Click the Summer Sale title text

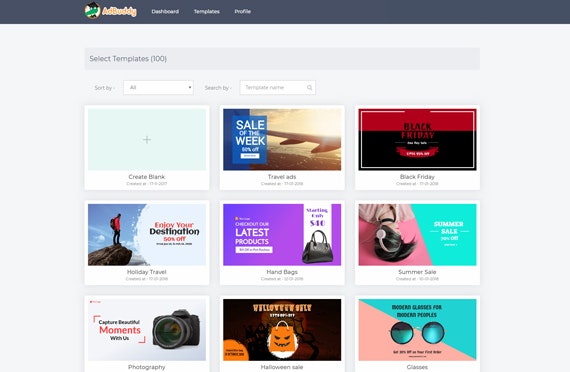click(x=417, y=272)
